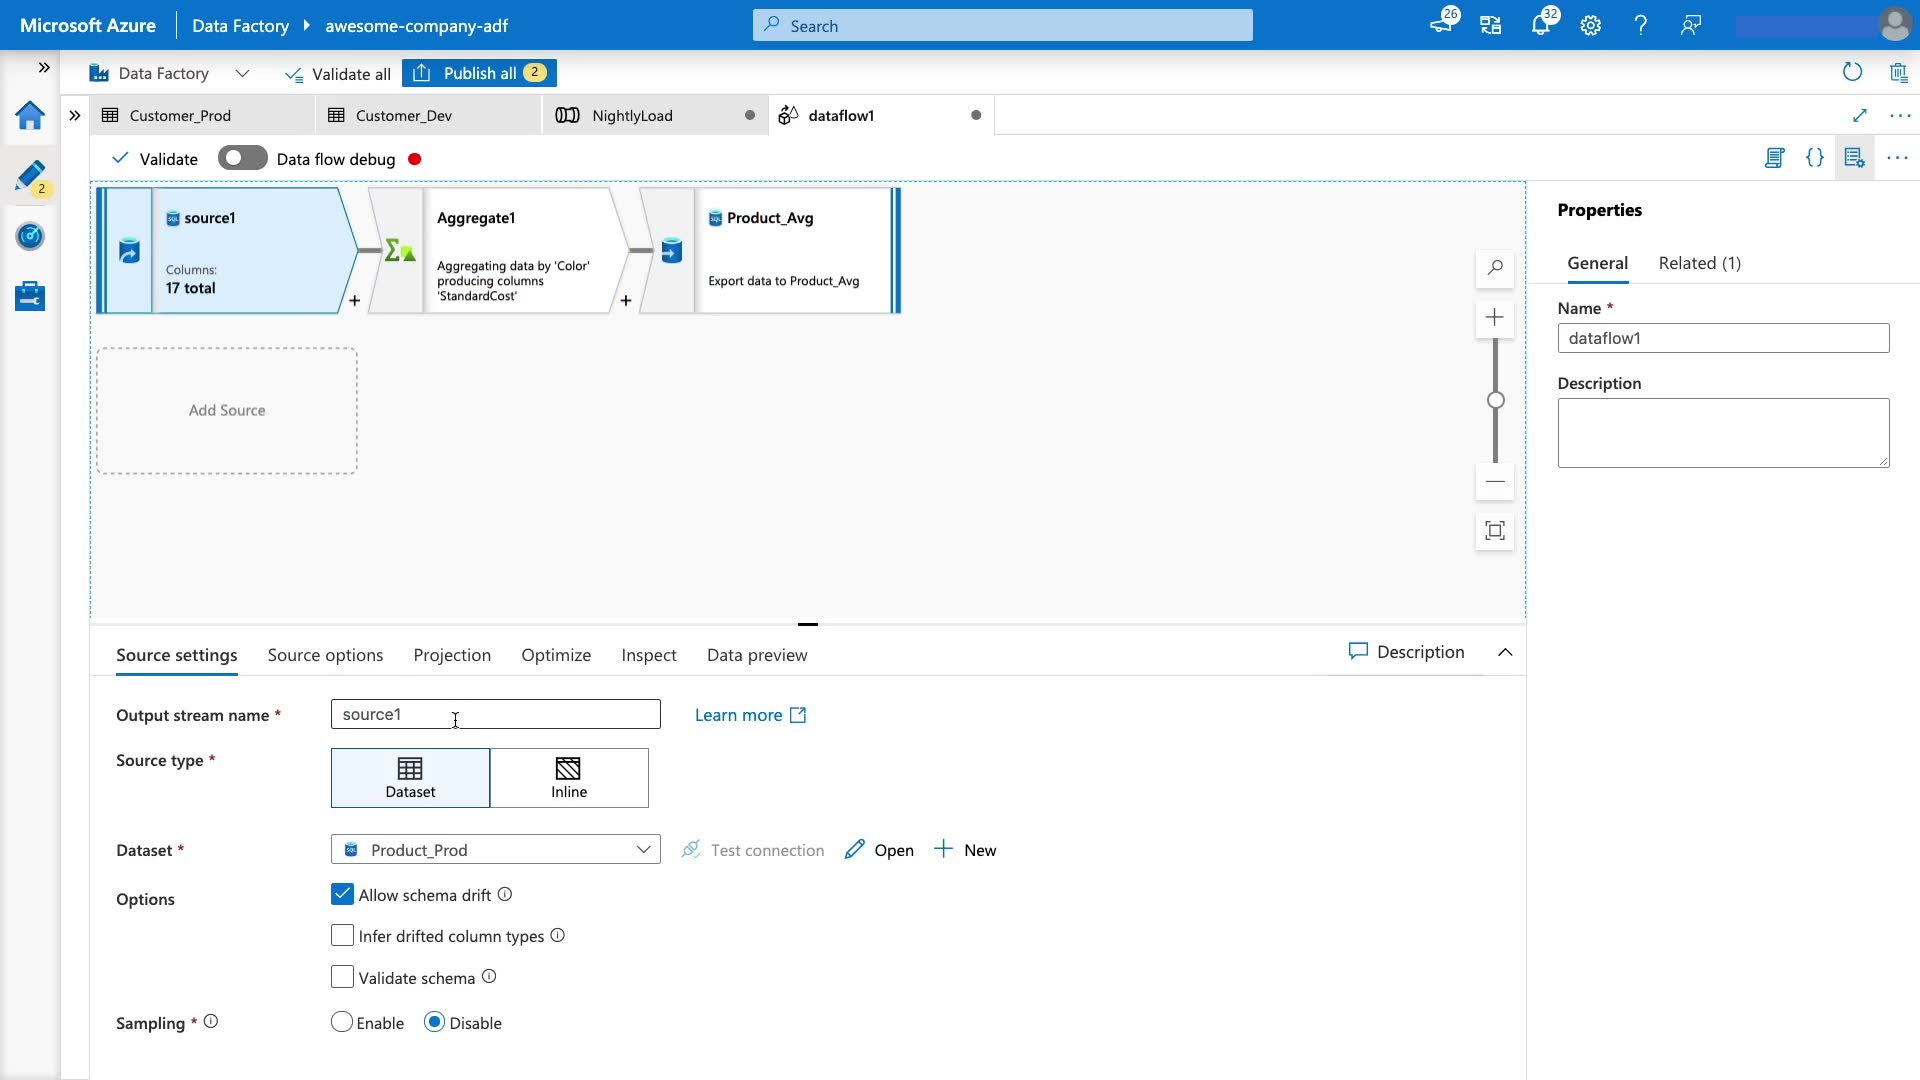Open the Product_Prod dataset dropdown
The height and width of the screenshot is (1080, 1920).
pyautogui.click(x=495, y=850)
